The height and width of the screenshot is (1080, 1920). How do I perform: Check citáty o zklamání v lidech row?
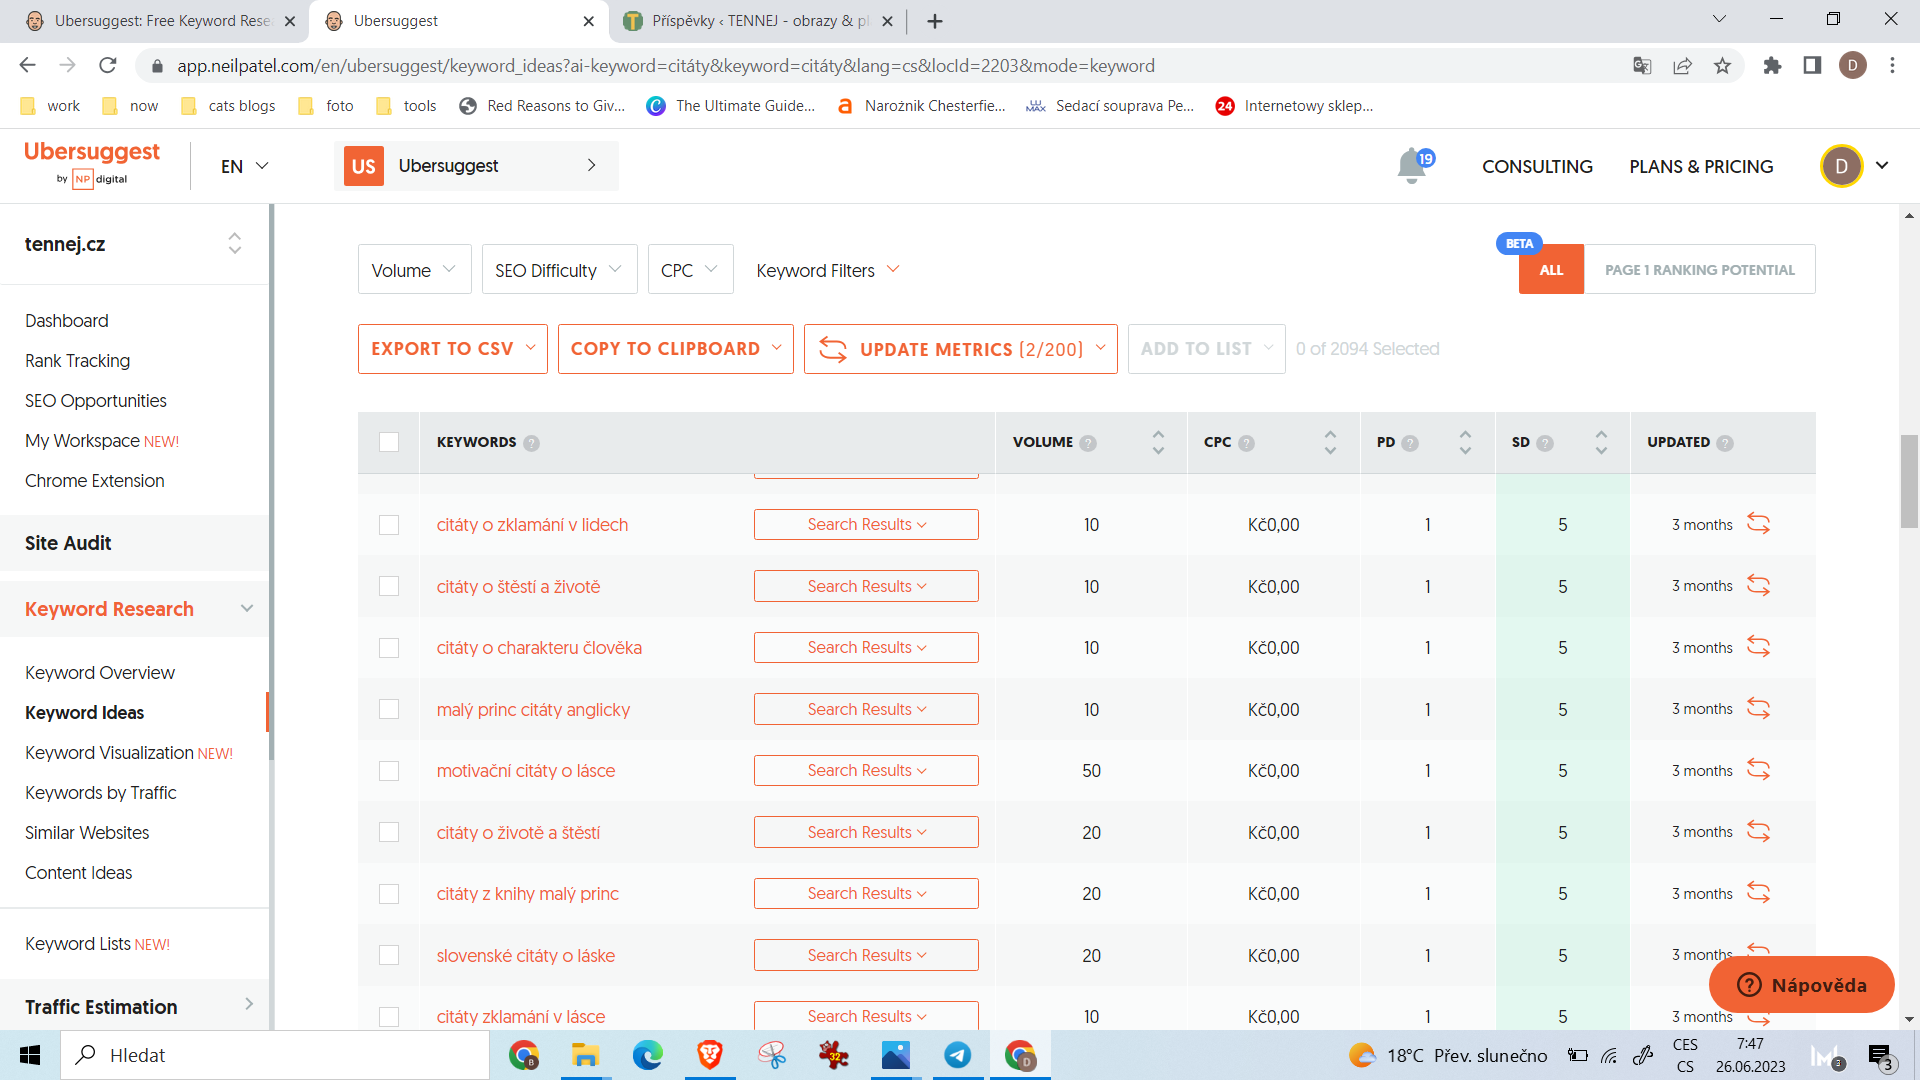[x=389, y=525]
